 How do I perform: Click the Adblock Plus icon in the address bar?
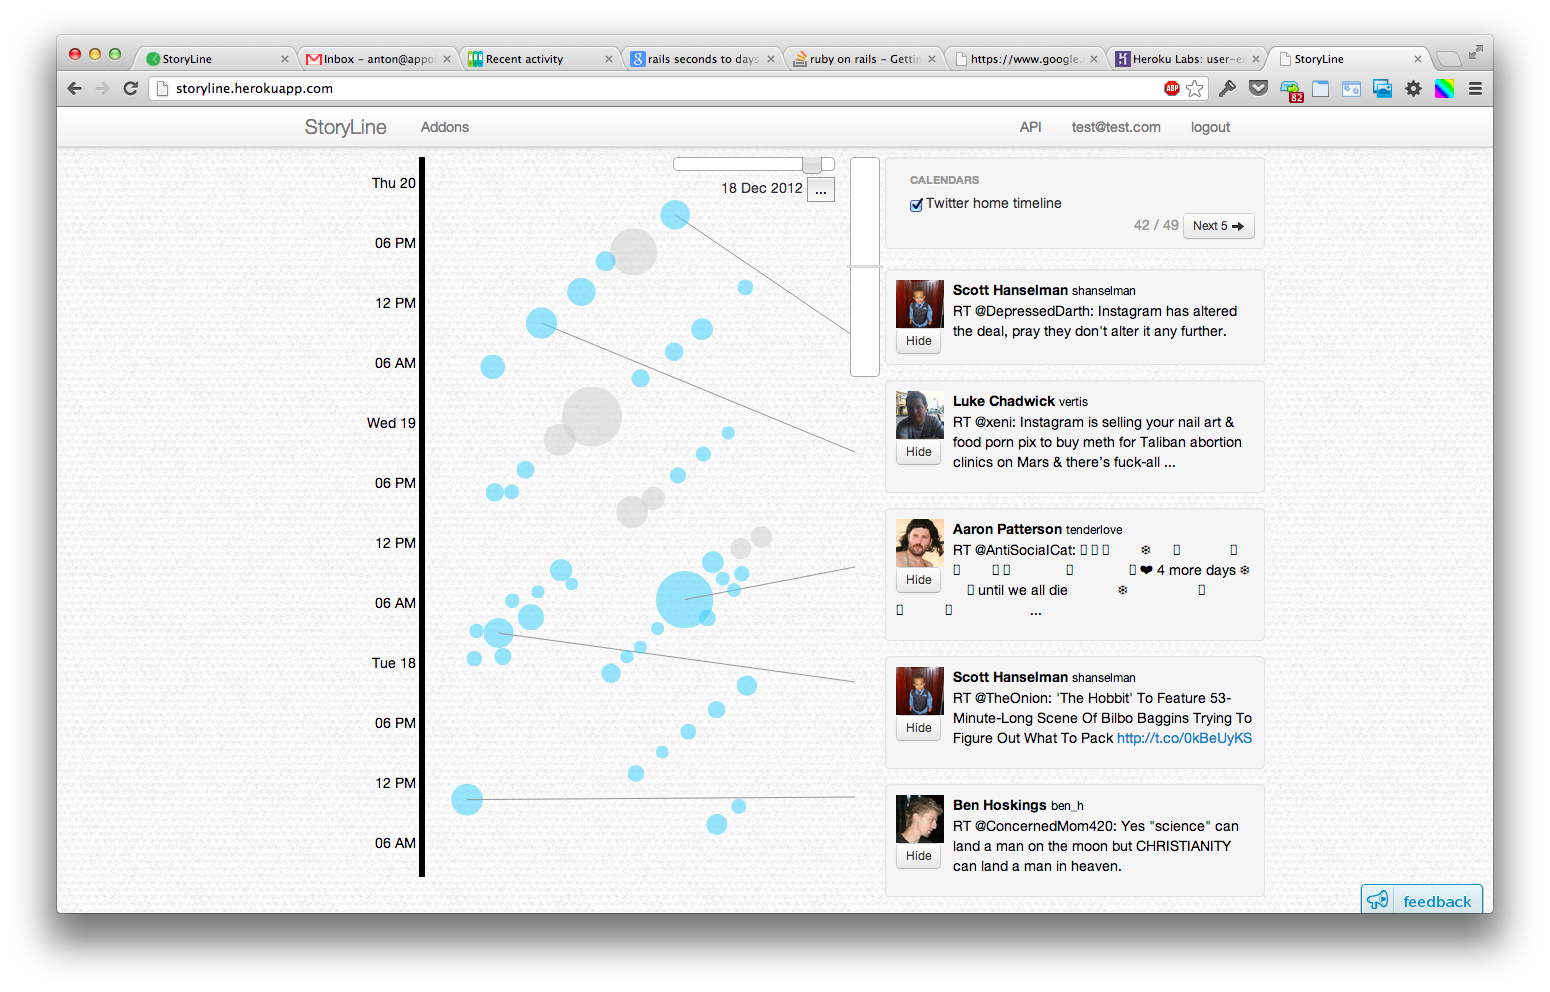tap(1172, 88)
